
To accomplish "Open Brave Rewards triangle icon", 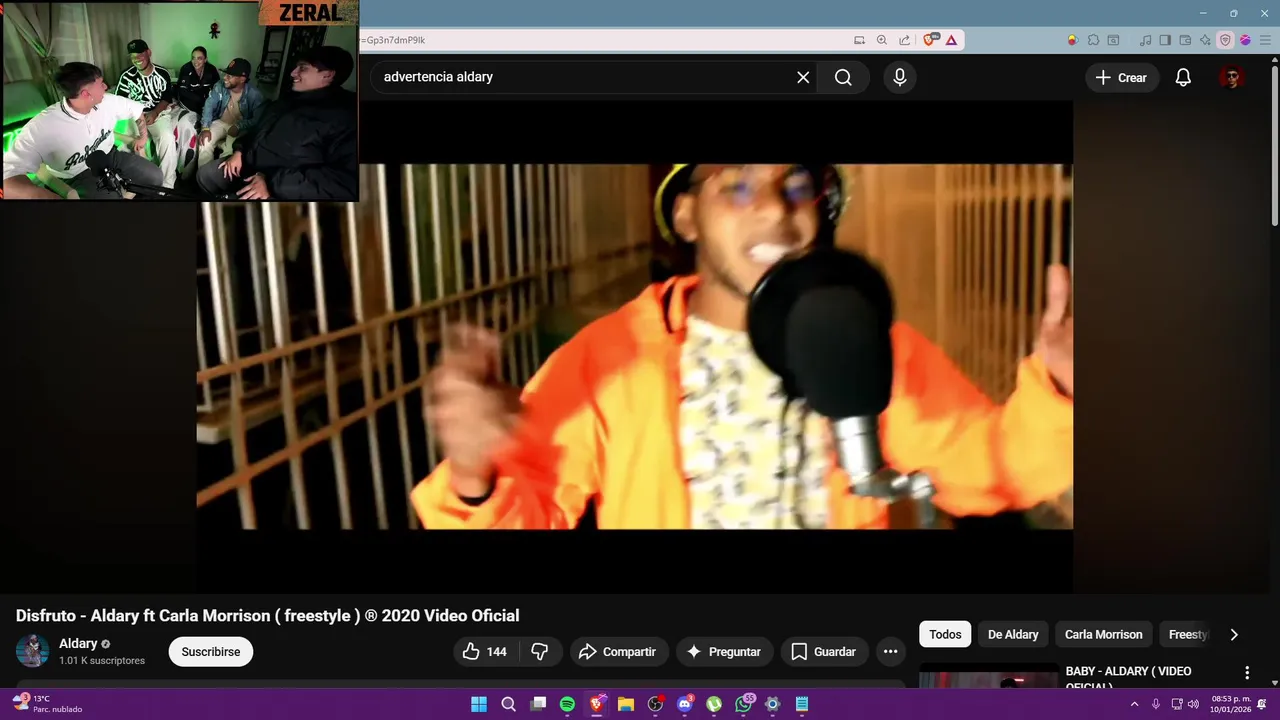I will pos(951,40).
